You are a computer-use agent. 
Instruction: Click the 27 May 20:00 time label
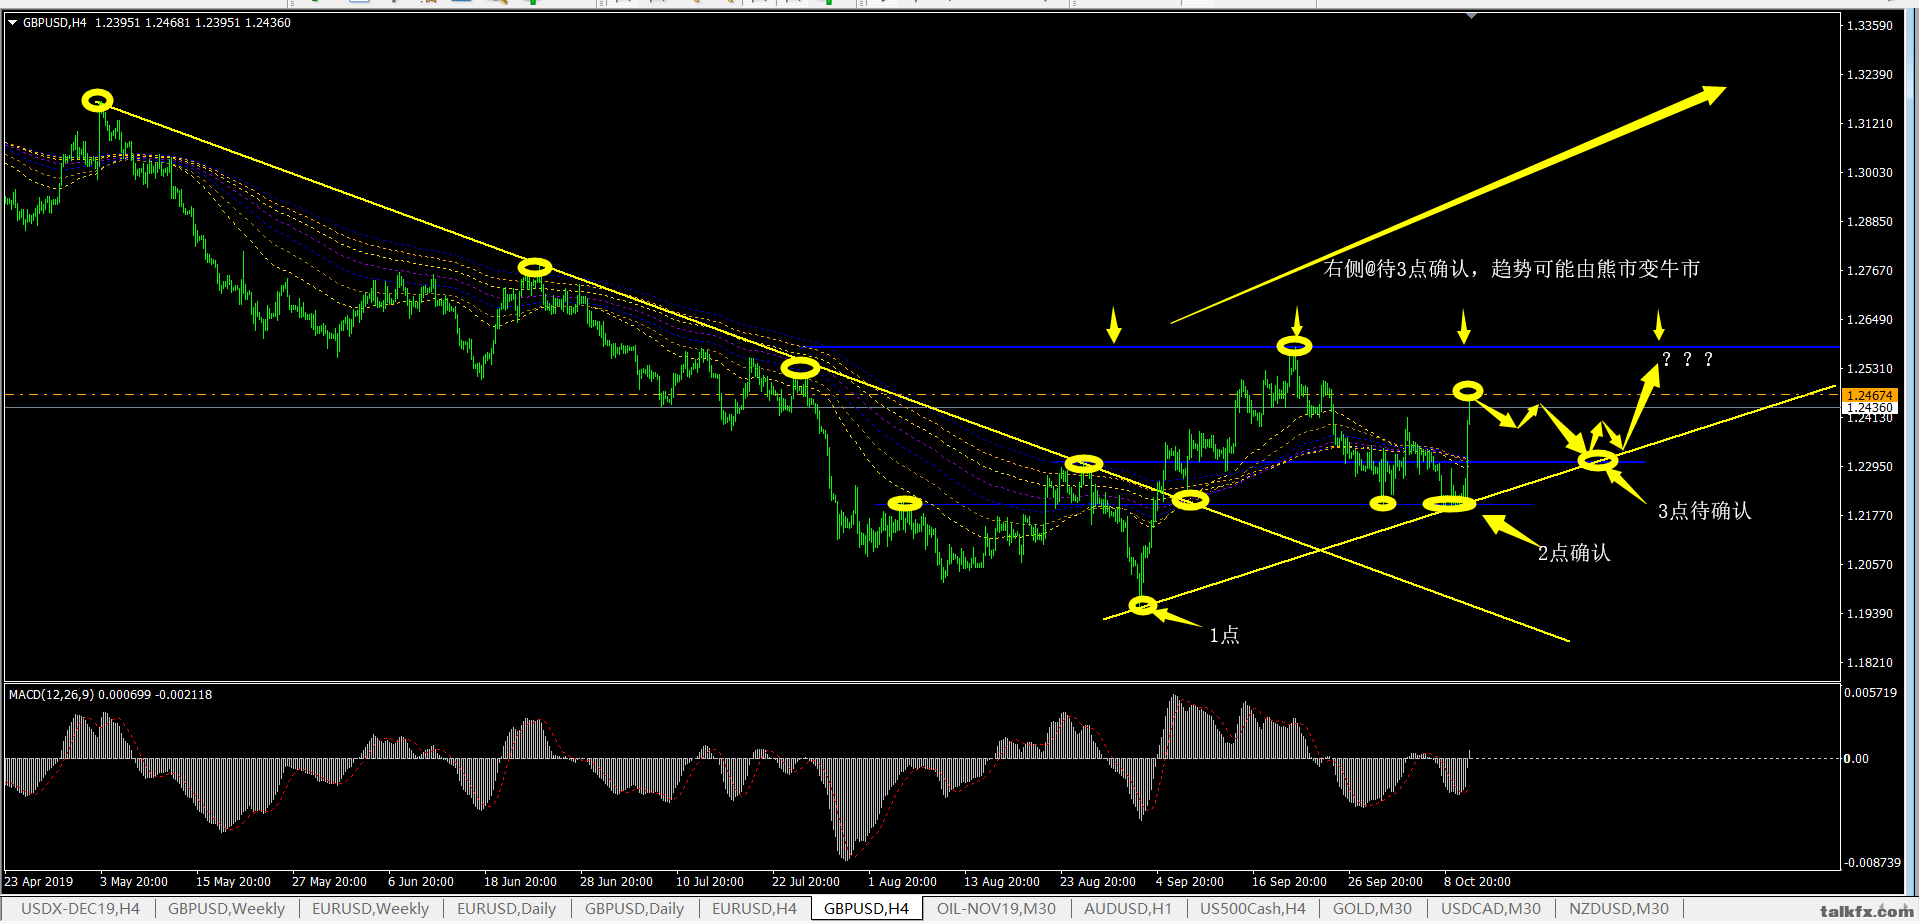329,881
